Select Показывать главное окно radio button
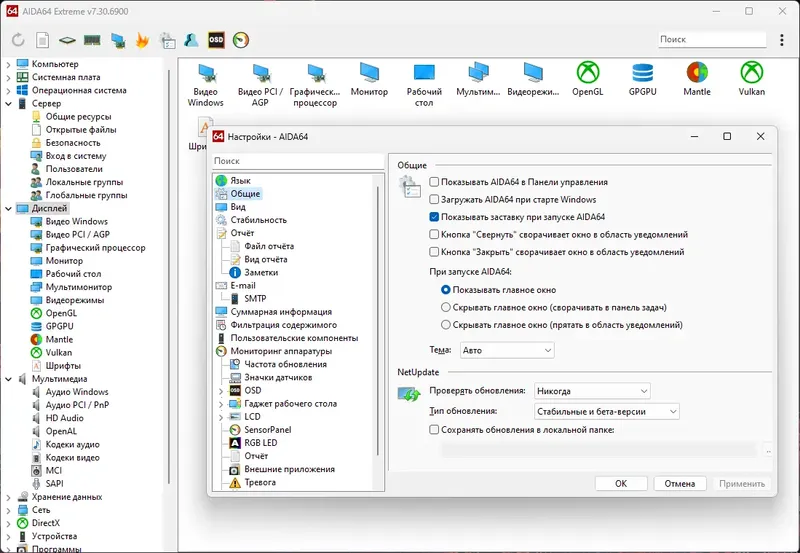The width and height of the screenshot is (800, 553). tap(446, 290)
